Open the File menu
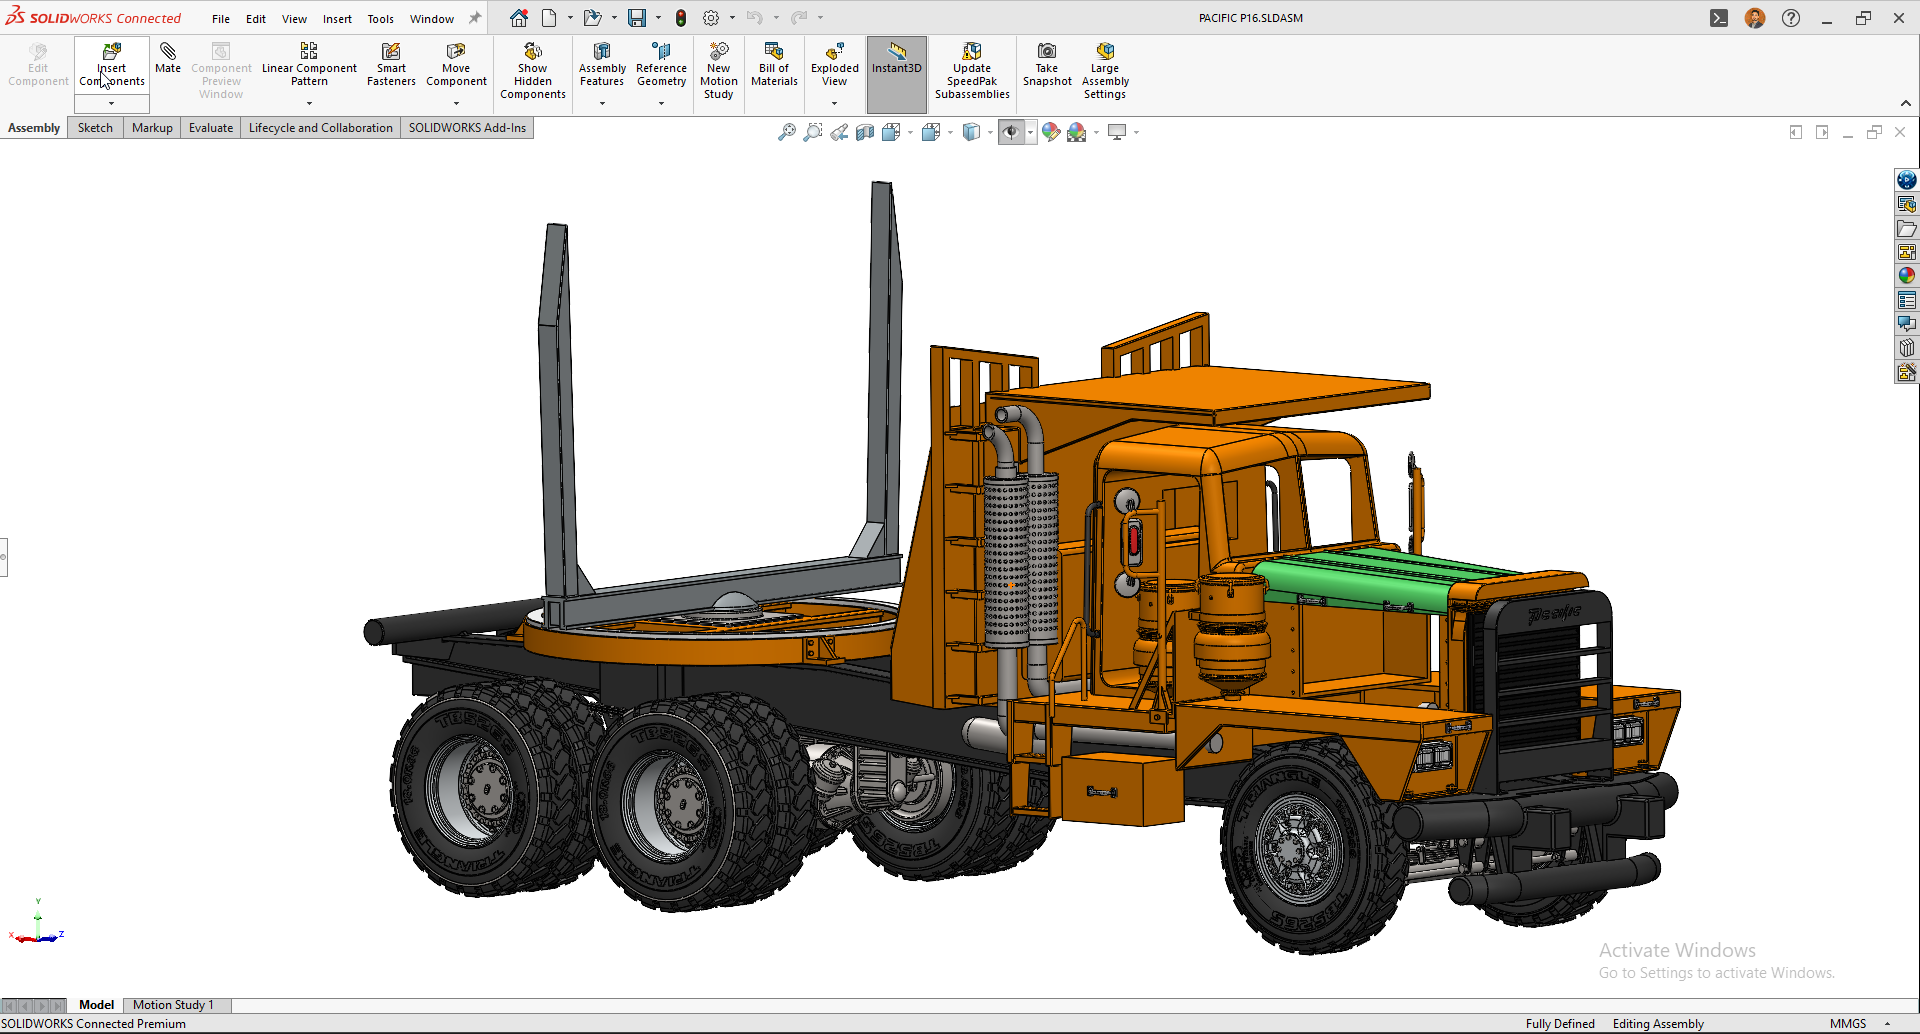This screenshot has height=1034, width=1920. 221,19
